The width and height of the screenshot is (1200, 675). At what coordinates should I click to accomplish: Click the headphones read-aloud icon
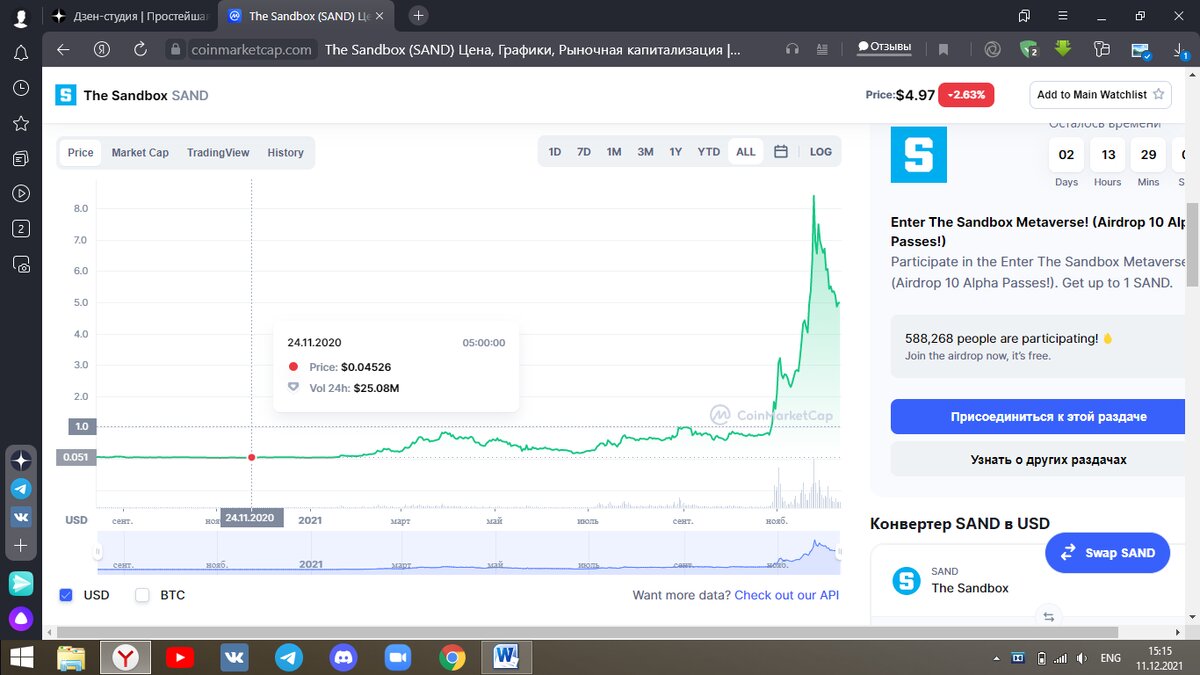(x=793, y=49)
